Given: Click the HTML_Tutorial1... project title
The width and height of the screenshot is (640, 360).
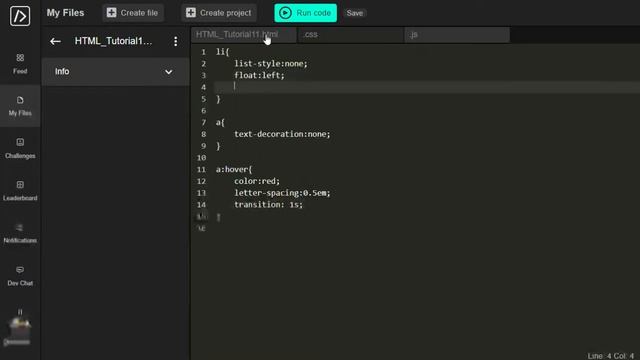Looking at the screenshot, I should pyautogui.click(x=113, y=41).
